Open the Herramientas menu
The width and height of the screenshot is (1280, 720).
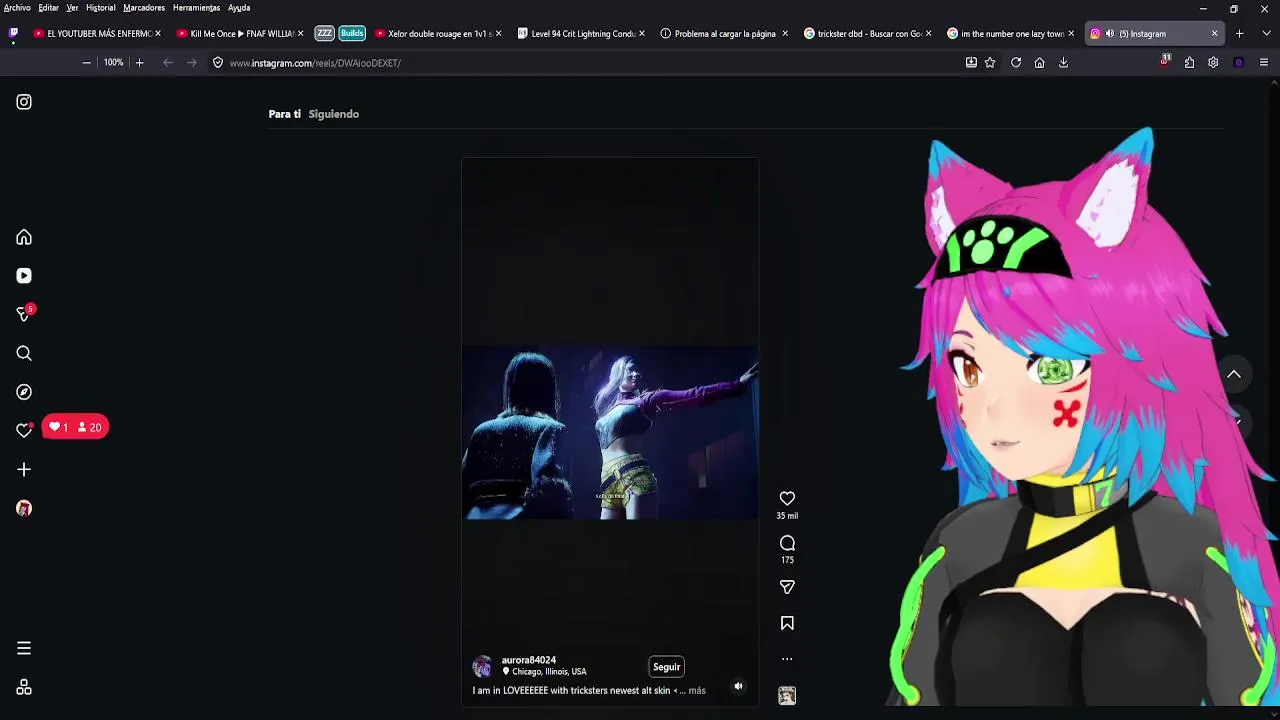click(196, 8)
